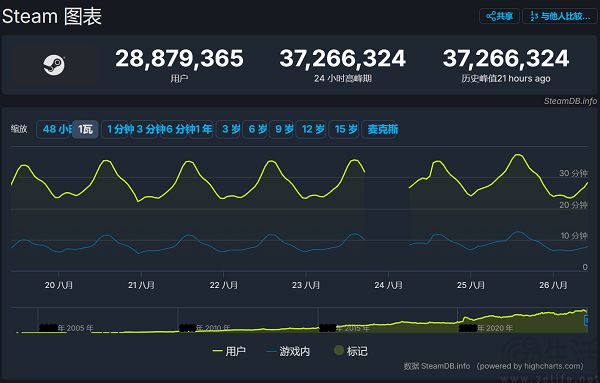Click the 24 八月 axis label

[x=388, y=285]
